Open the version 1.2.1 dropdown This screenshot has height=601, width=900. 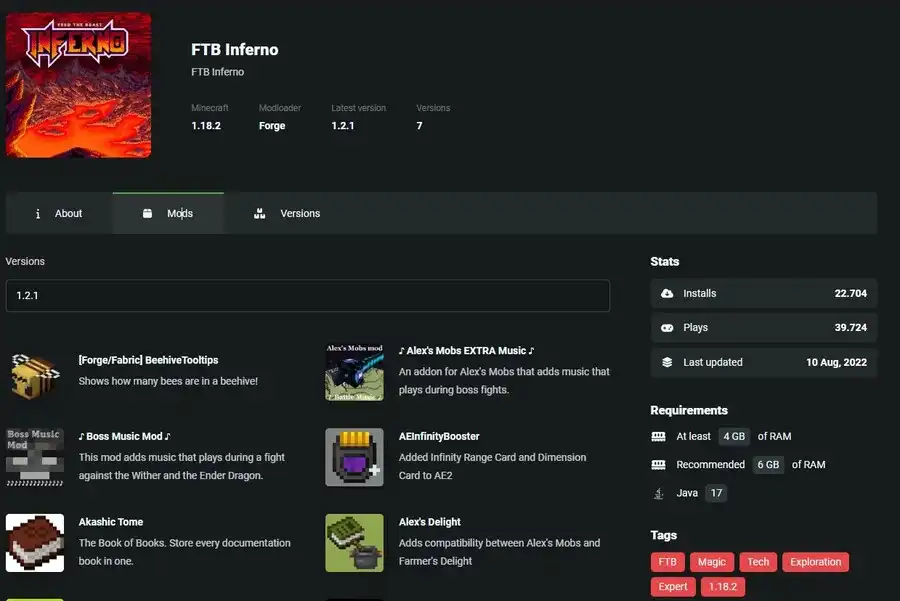click(x=308, y=296)
